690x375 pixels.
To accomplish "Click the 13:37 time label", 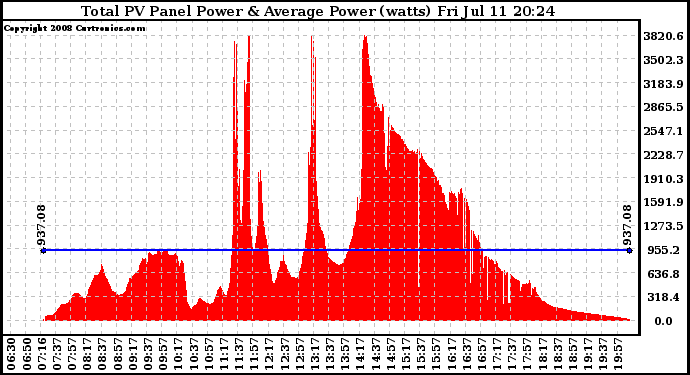I will [331, 354].
